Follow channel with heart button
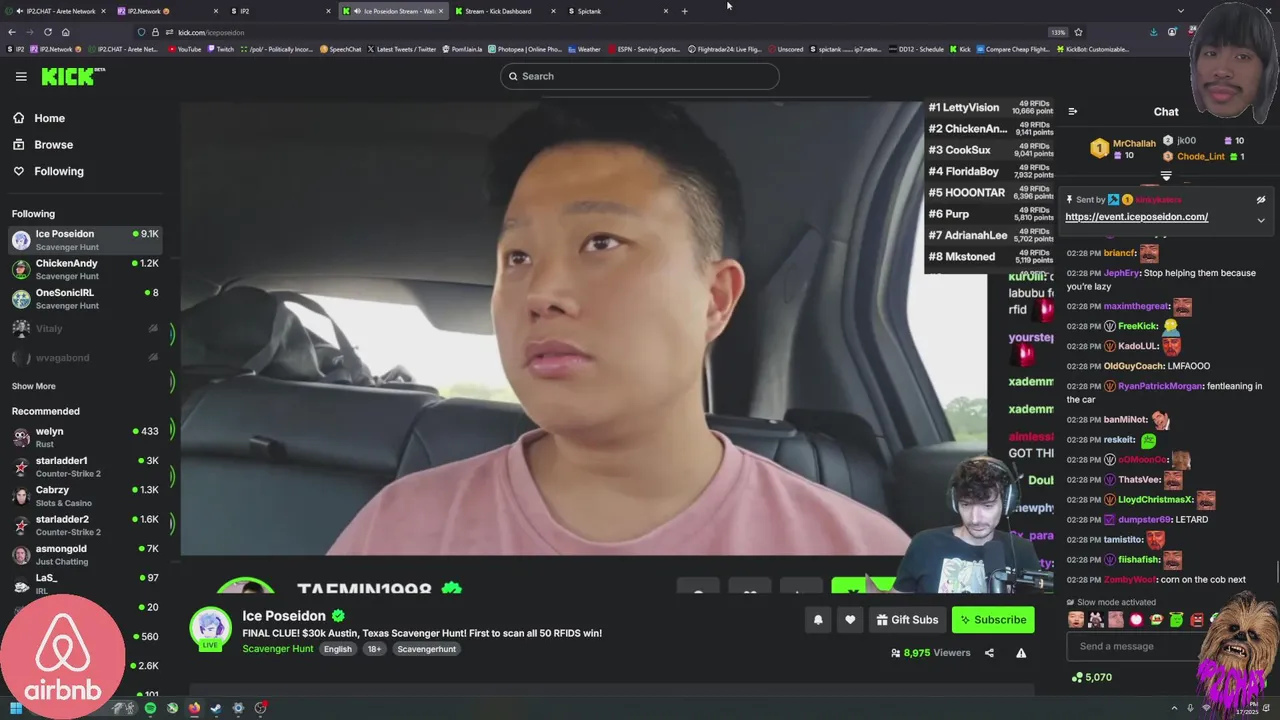The width and height of the screenshot is (1280, 720). tap(850, 620)
